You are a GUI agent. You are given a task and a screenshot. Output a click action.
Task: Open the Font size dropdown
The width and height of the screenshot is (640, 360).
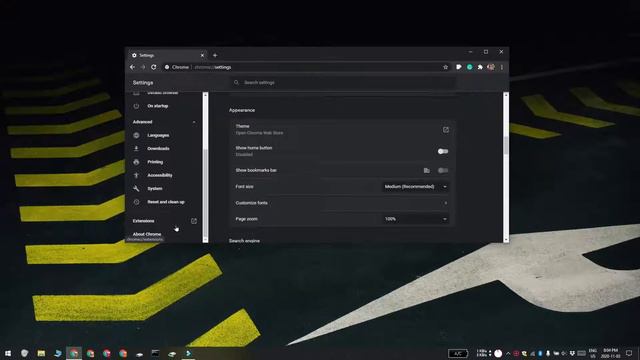[416, 187]
